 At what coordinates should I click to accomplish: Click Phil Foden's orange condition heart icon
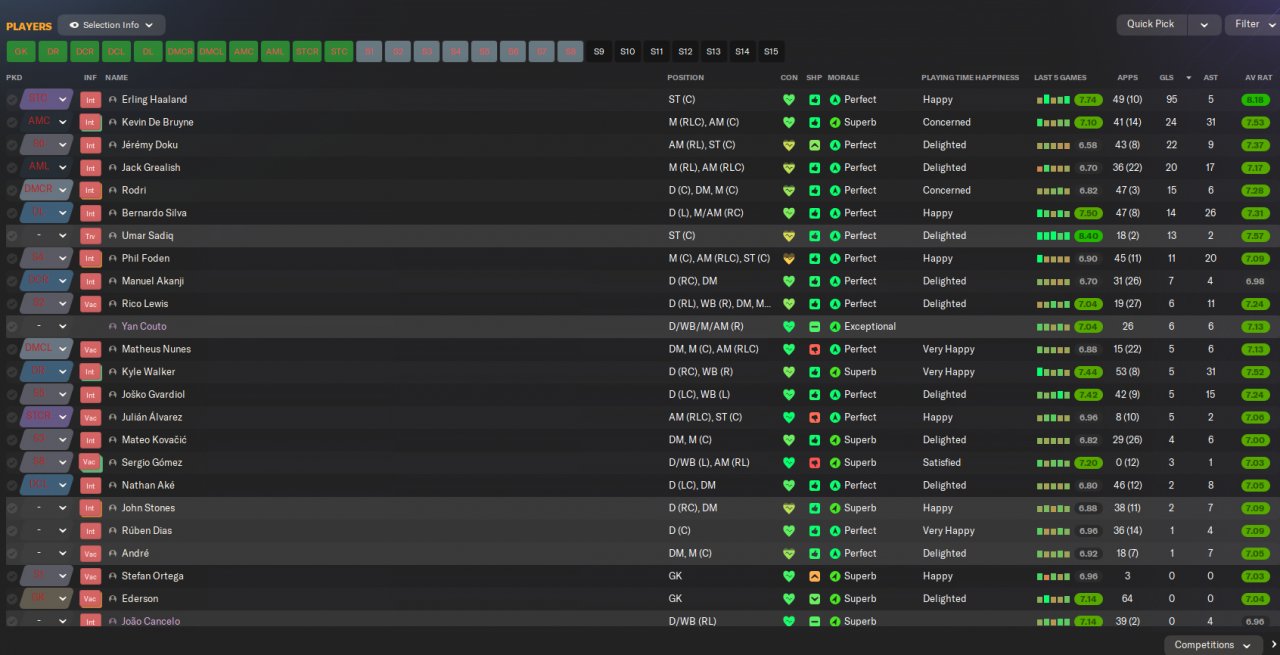pos(789,259)
